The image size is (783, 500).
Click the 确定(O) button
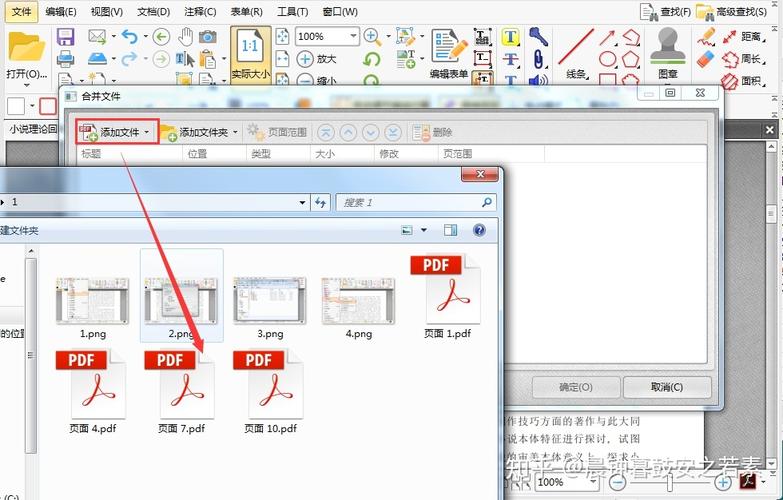(576, 387)
